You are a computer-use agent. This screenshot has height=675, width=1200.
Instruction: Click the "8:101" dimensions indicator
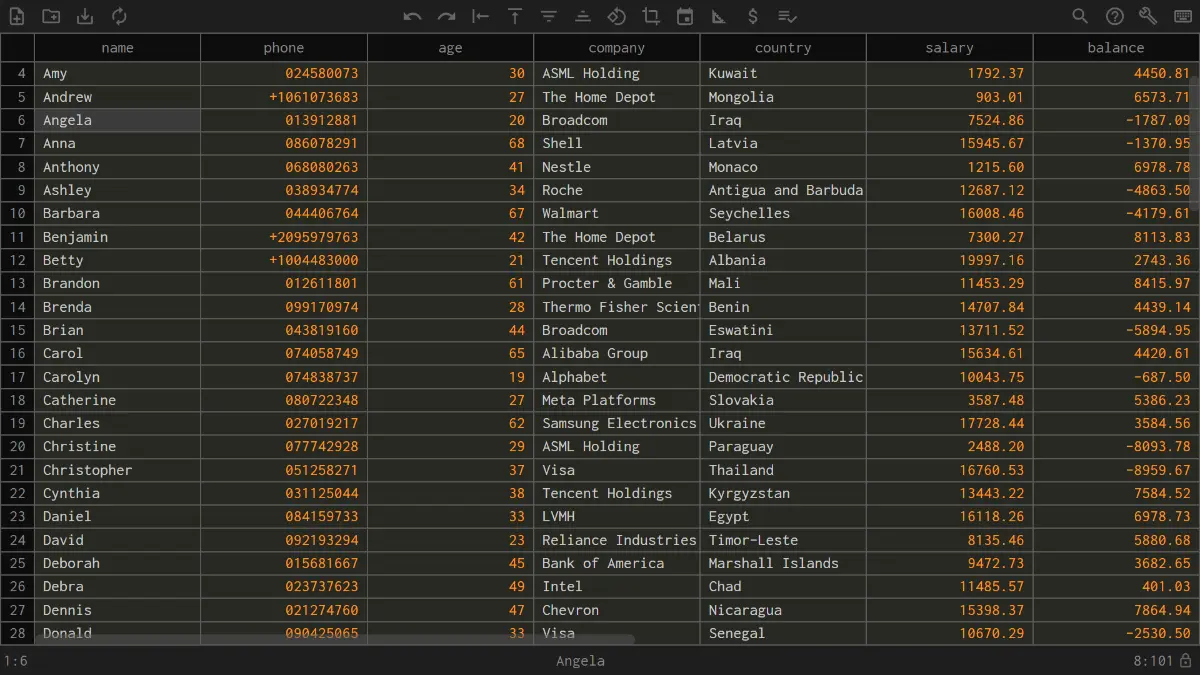[1153, 661]
